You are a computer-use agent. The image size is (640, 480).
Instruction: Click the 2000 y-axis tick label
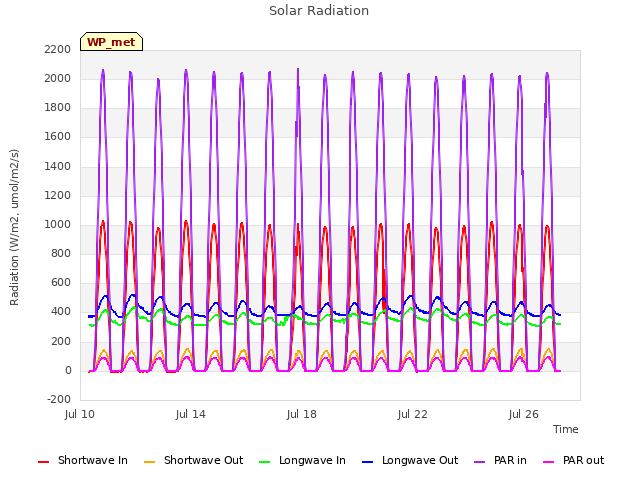pyautogui.click(x=58, y=78)
